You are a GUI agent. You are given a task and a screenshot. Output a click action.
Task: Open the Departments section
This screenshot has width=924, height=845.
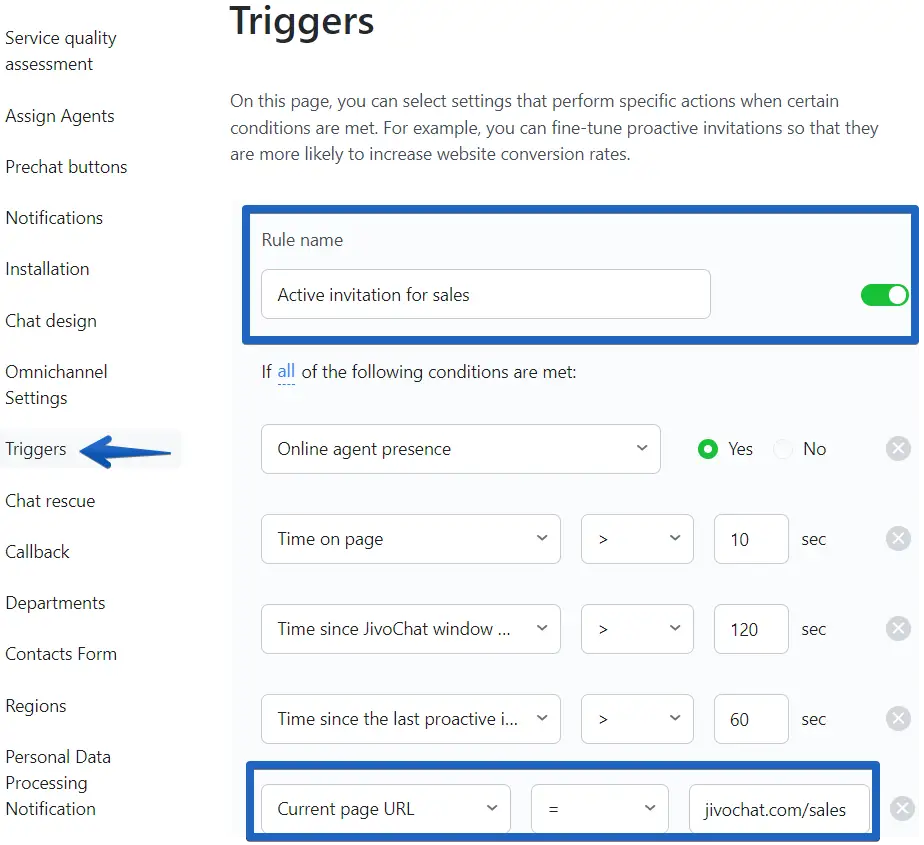(55, 603)
